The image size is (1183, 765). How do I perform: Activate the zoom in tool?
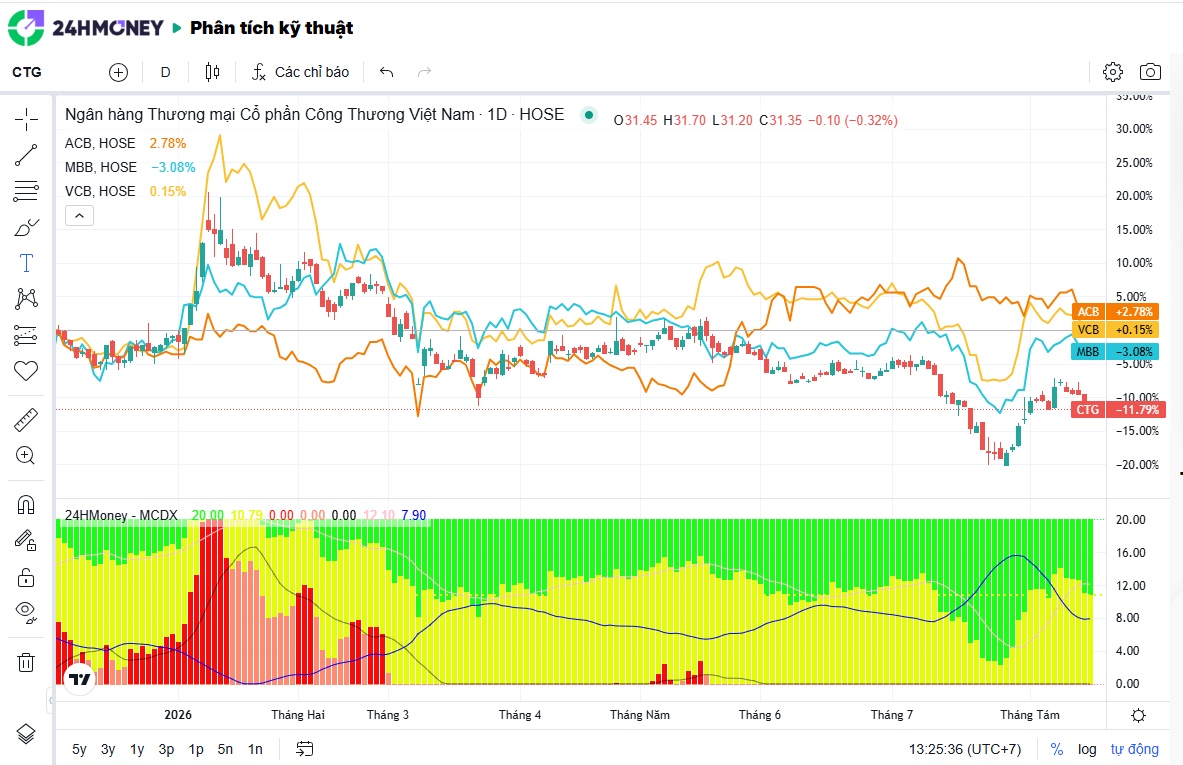tap(26, 456)
